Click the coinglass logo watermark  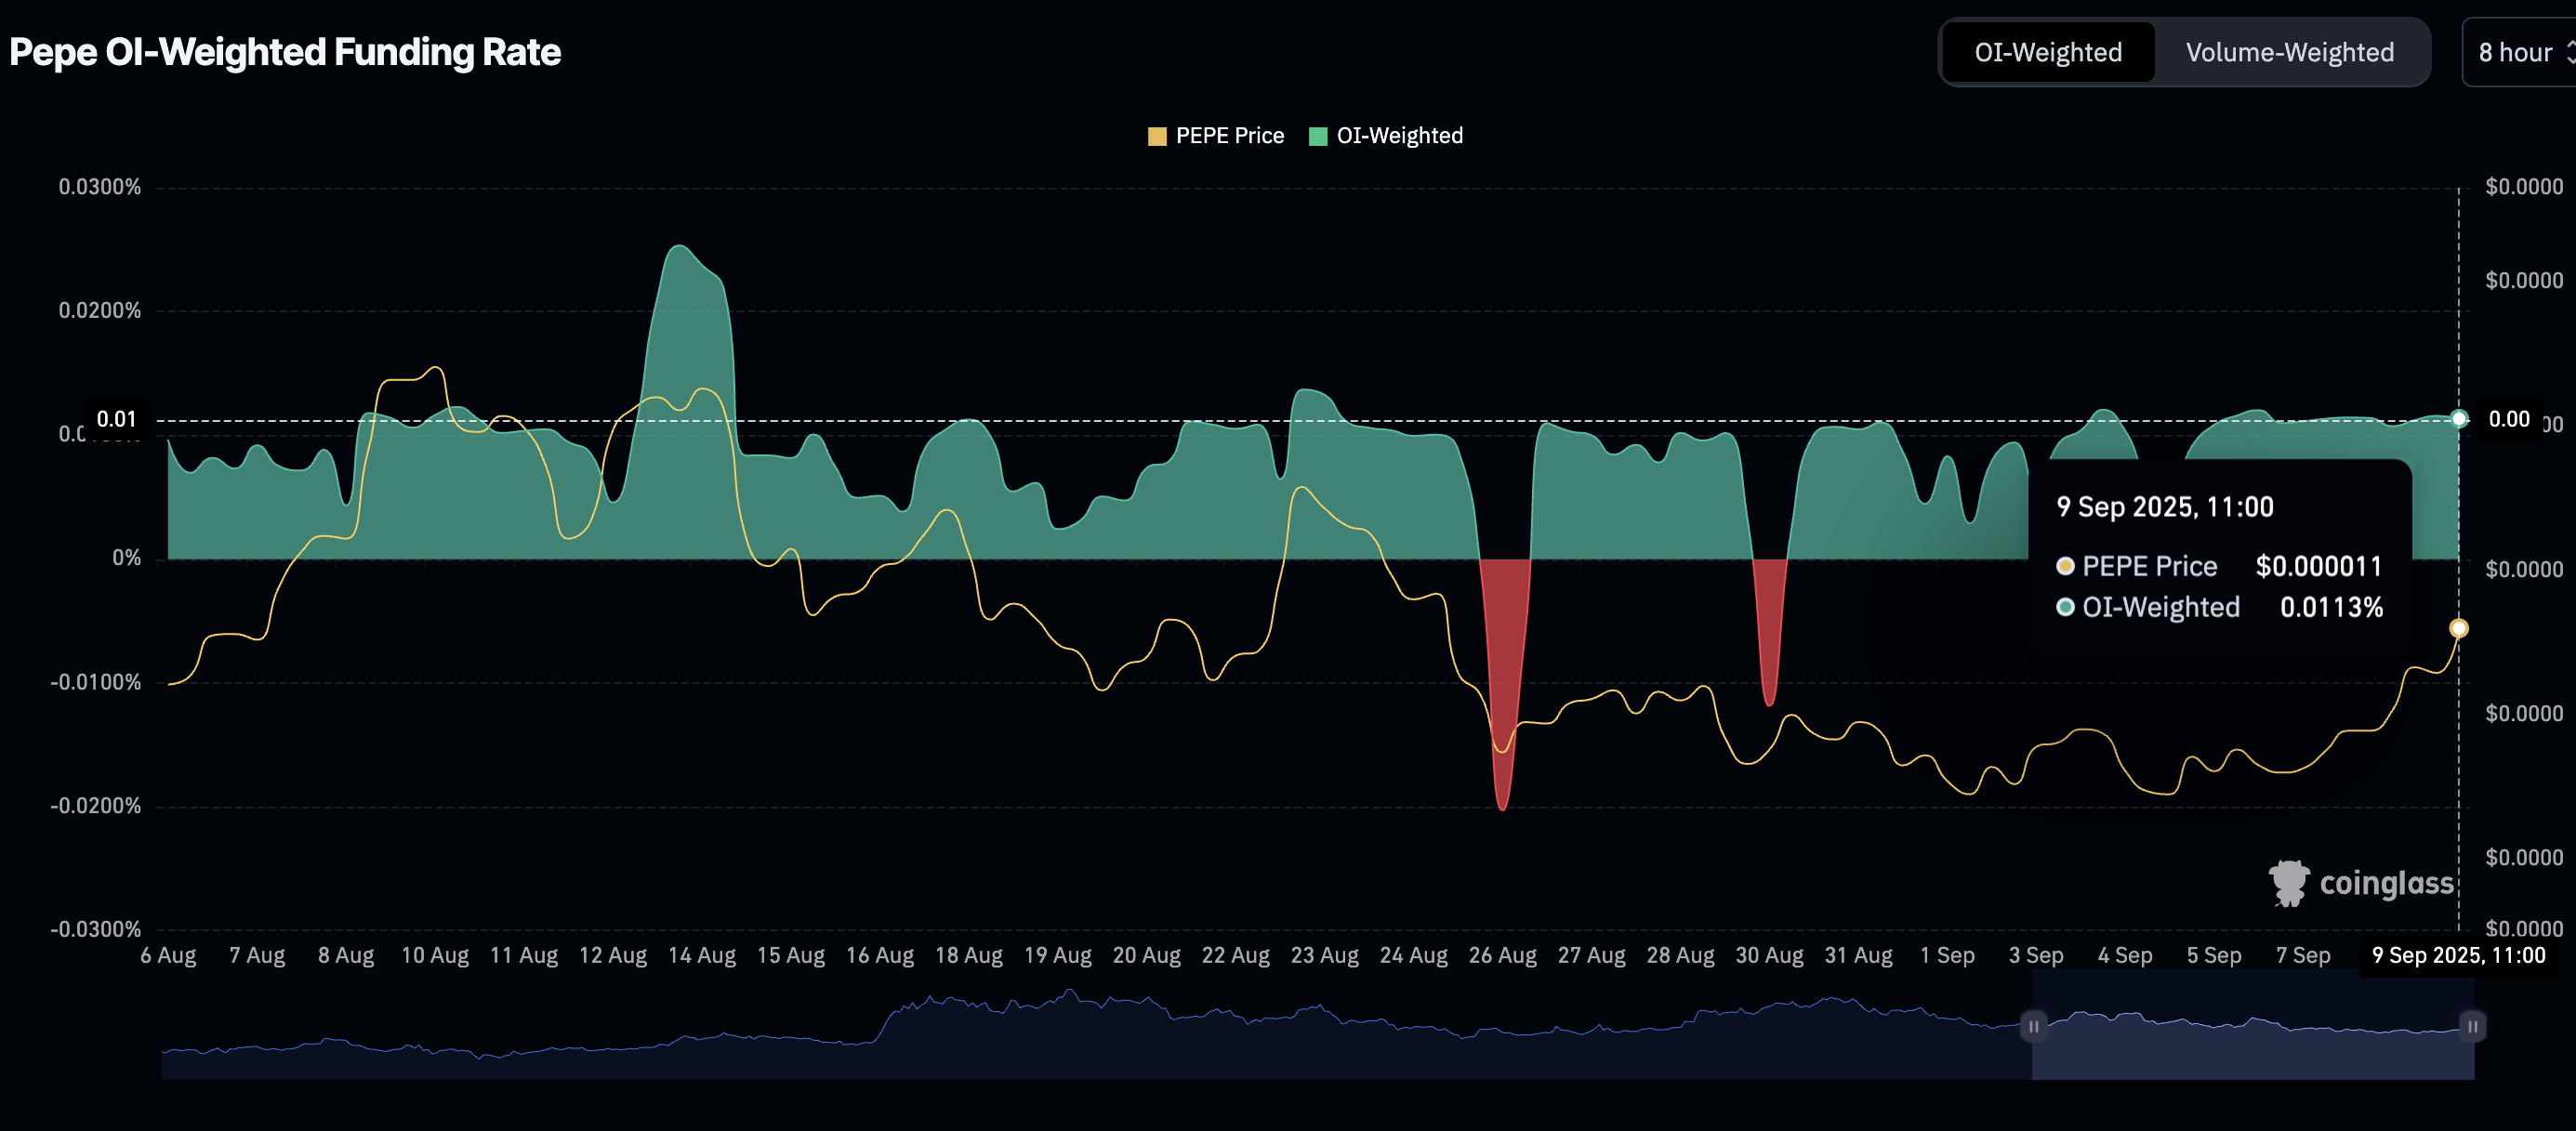pos(2360,883)
